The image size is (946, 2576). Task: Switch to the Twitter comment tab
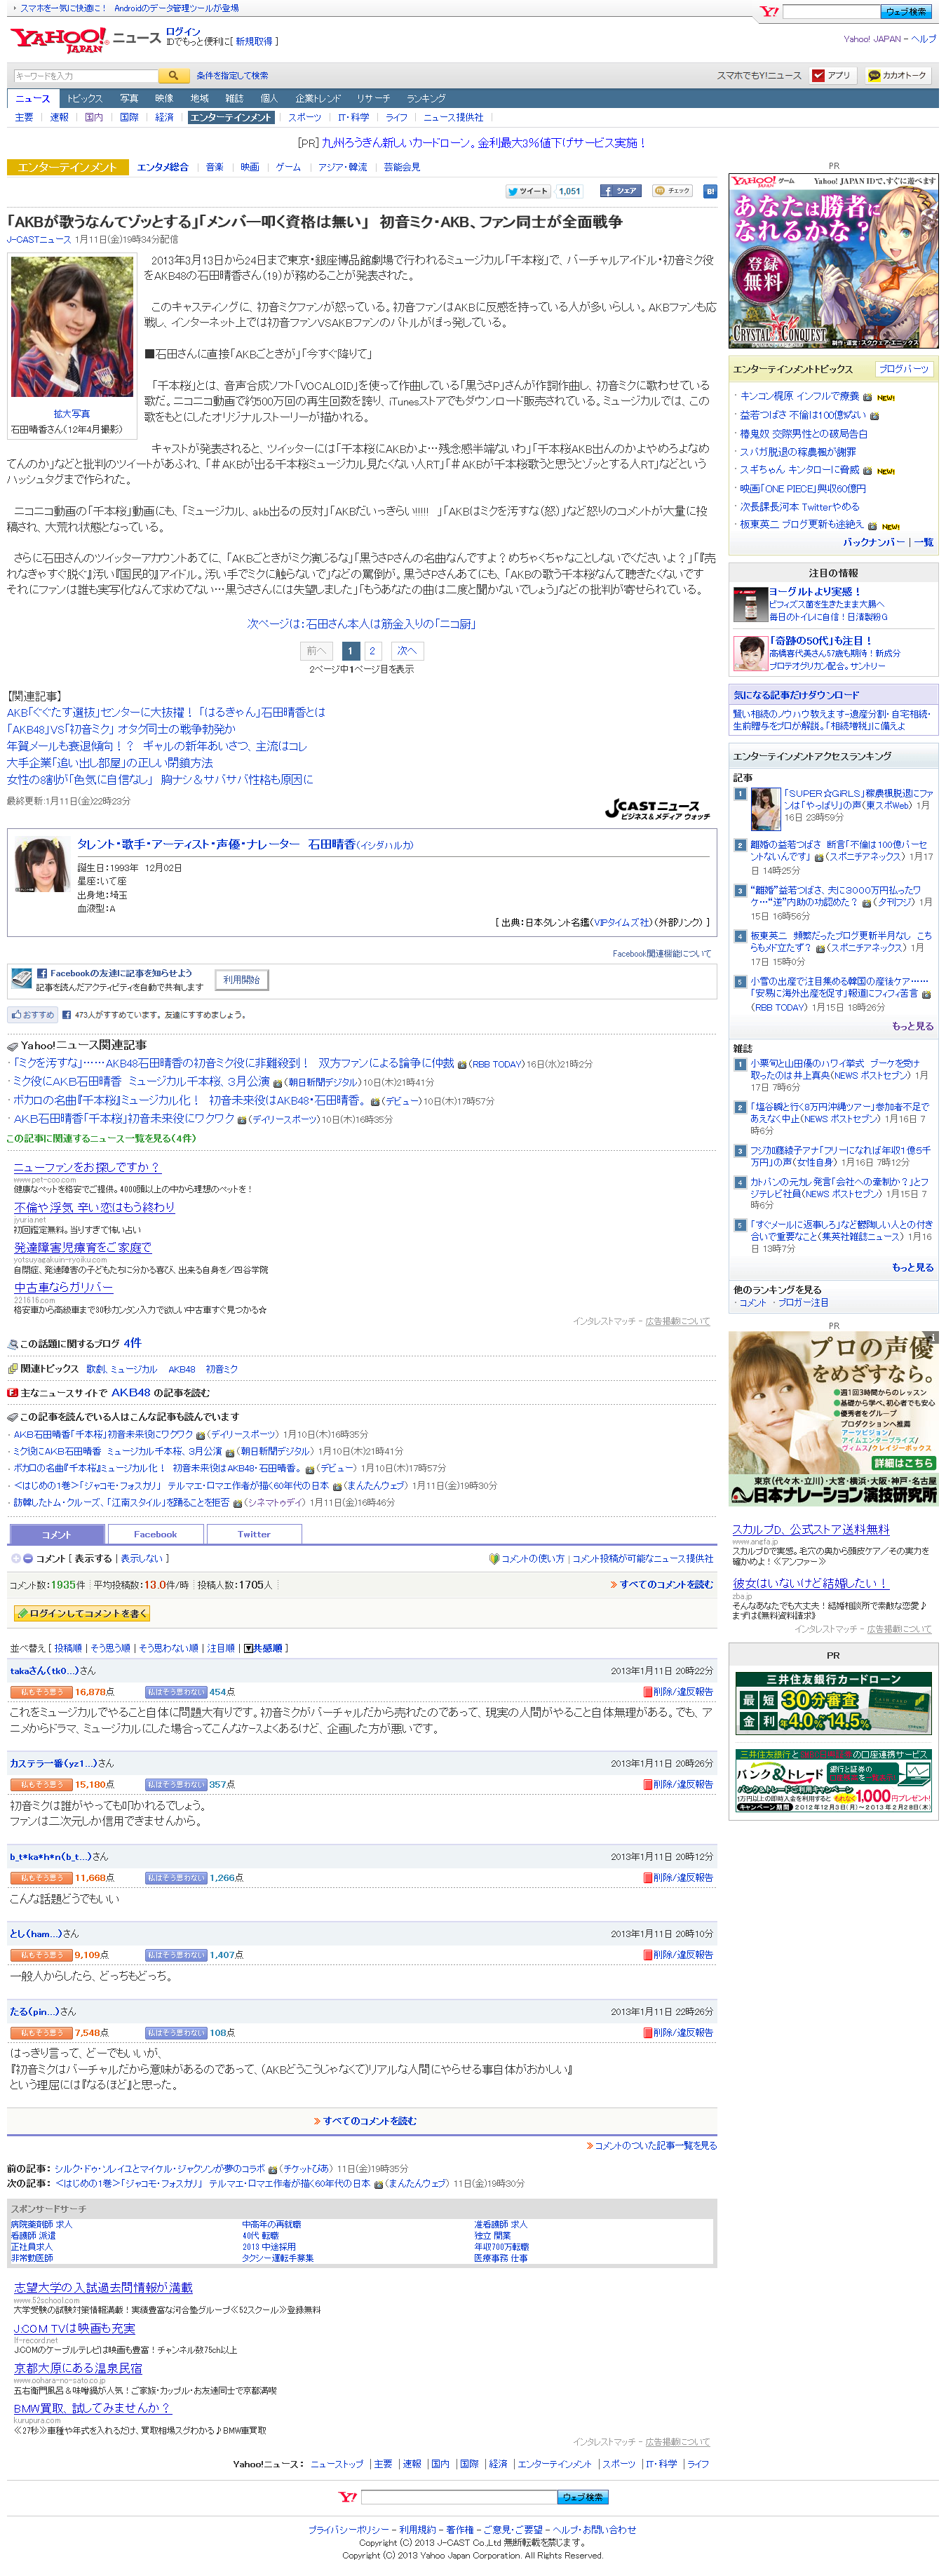pos(254,1533)
